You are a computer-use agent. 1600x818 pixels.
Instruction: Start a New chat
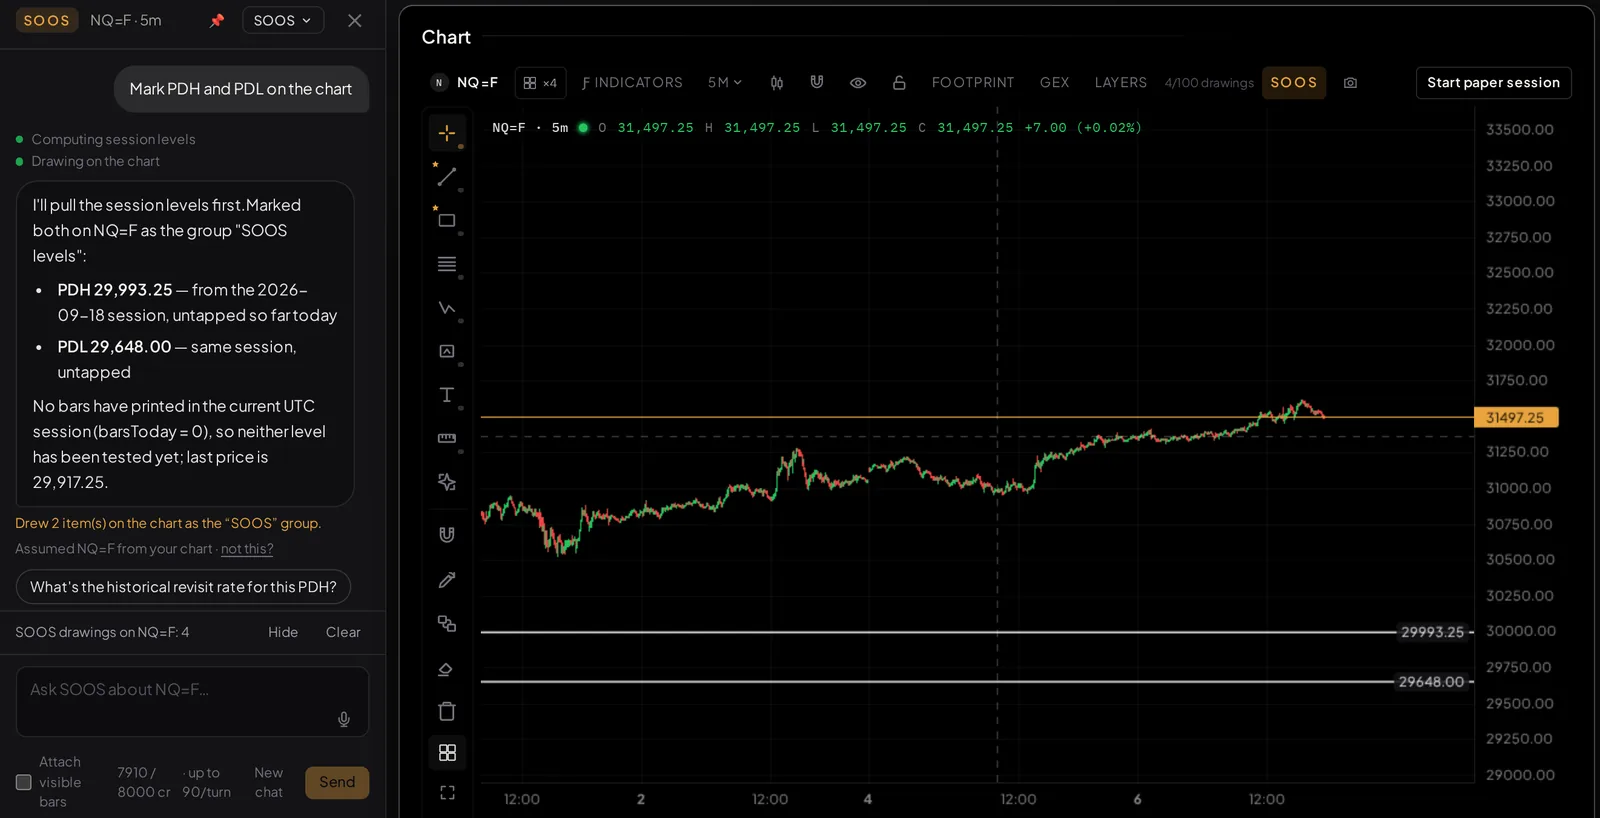click(269, 782)
